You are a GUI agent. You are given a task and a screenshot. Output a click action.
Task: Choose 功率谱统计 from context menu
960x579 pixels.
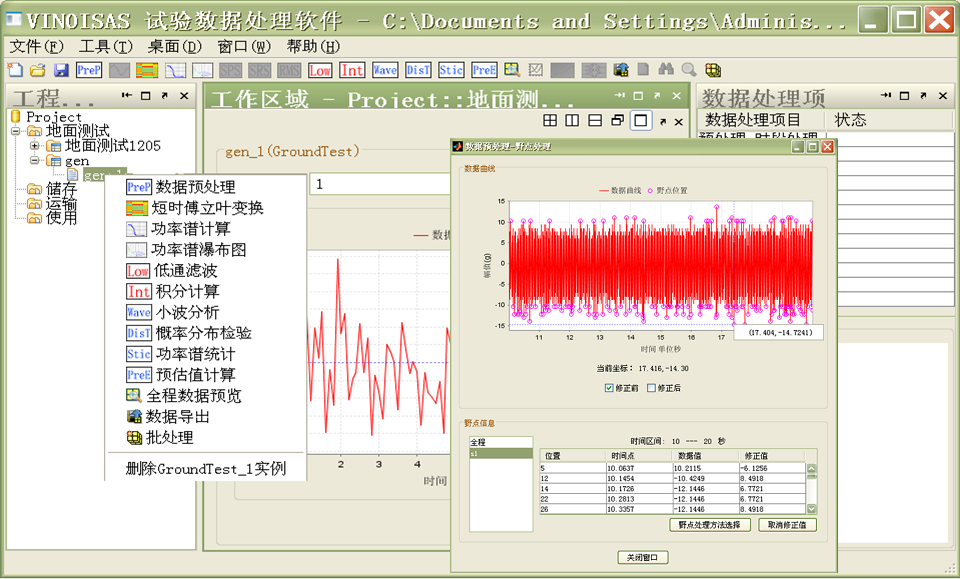(205, 354)
